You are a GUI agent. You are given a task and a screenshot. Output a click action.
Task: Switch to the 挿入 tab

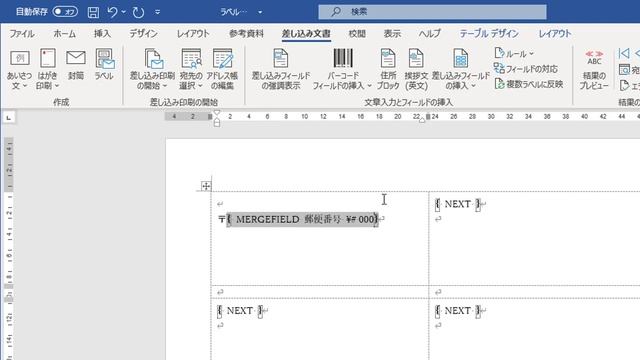pyautogui.click(x=102, y=34)
